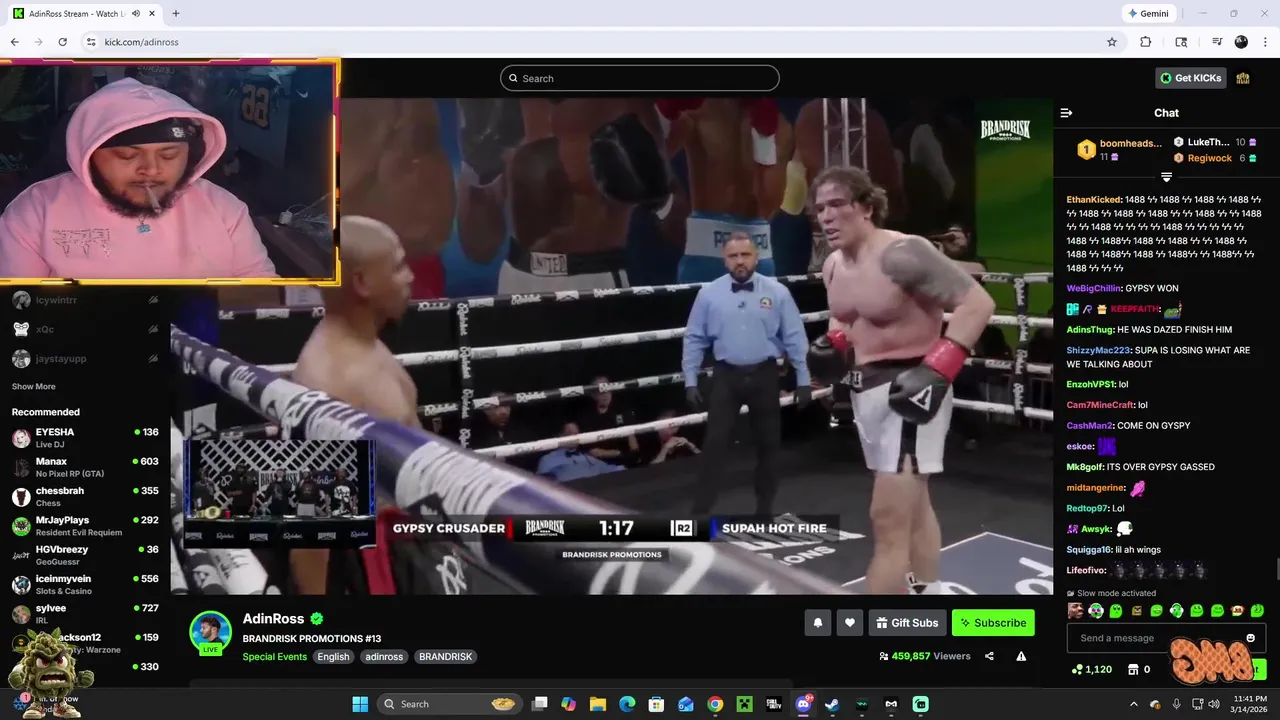
Task: Open Minecraft from taskbar
Action: (x=744, y=704)
